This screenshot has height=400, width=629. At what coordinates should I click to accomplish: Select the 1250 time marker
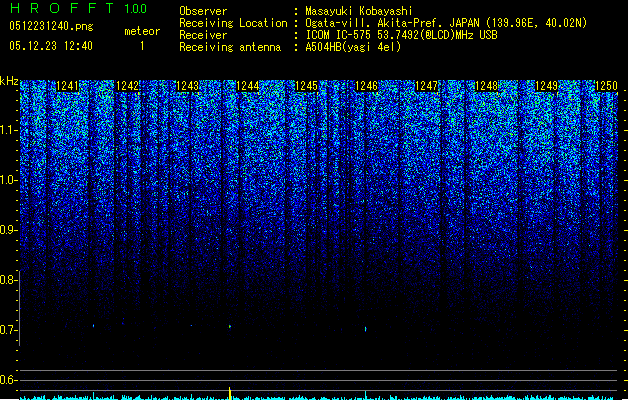607,86
